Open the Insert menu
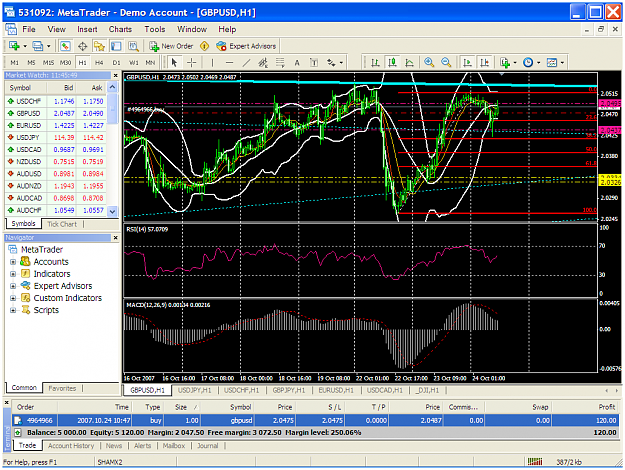This screenshot has height=470, width=625. (87, 29)
